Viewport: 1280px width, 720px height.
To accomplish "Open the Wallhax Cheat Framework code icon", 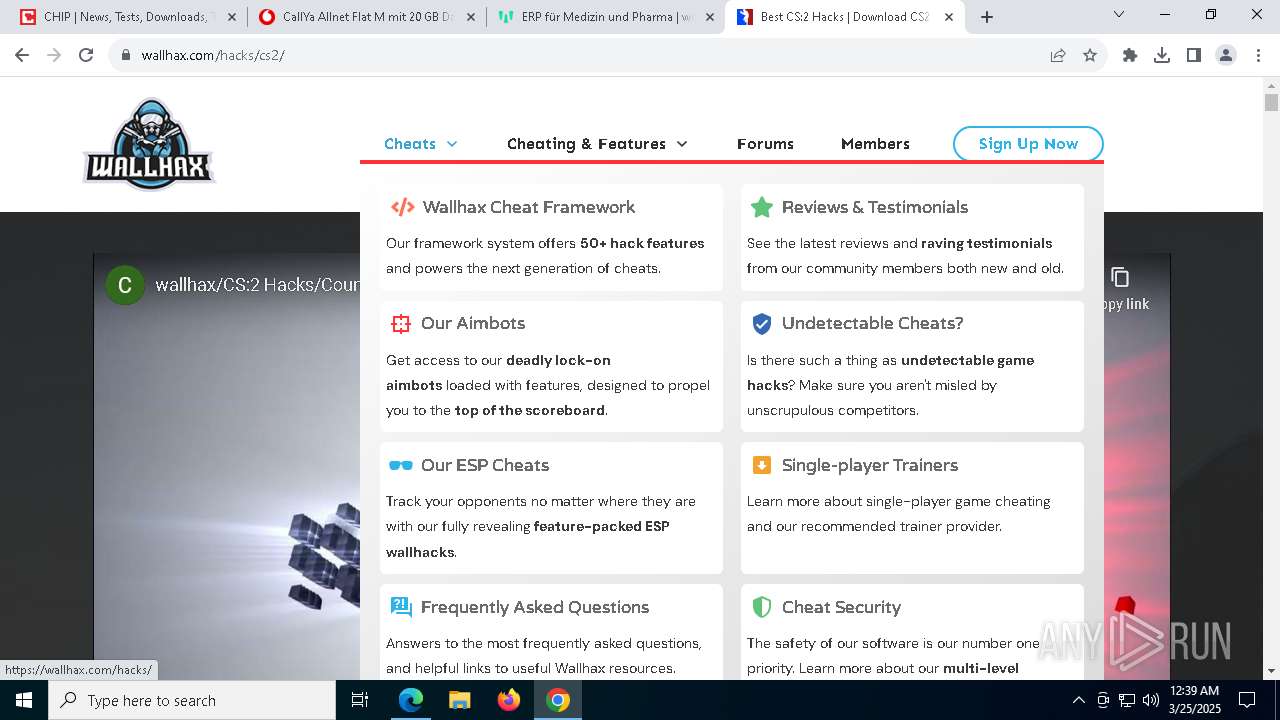I will point(402,207).
